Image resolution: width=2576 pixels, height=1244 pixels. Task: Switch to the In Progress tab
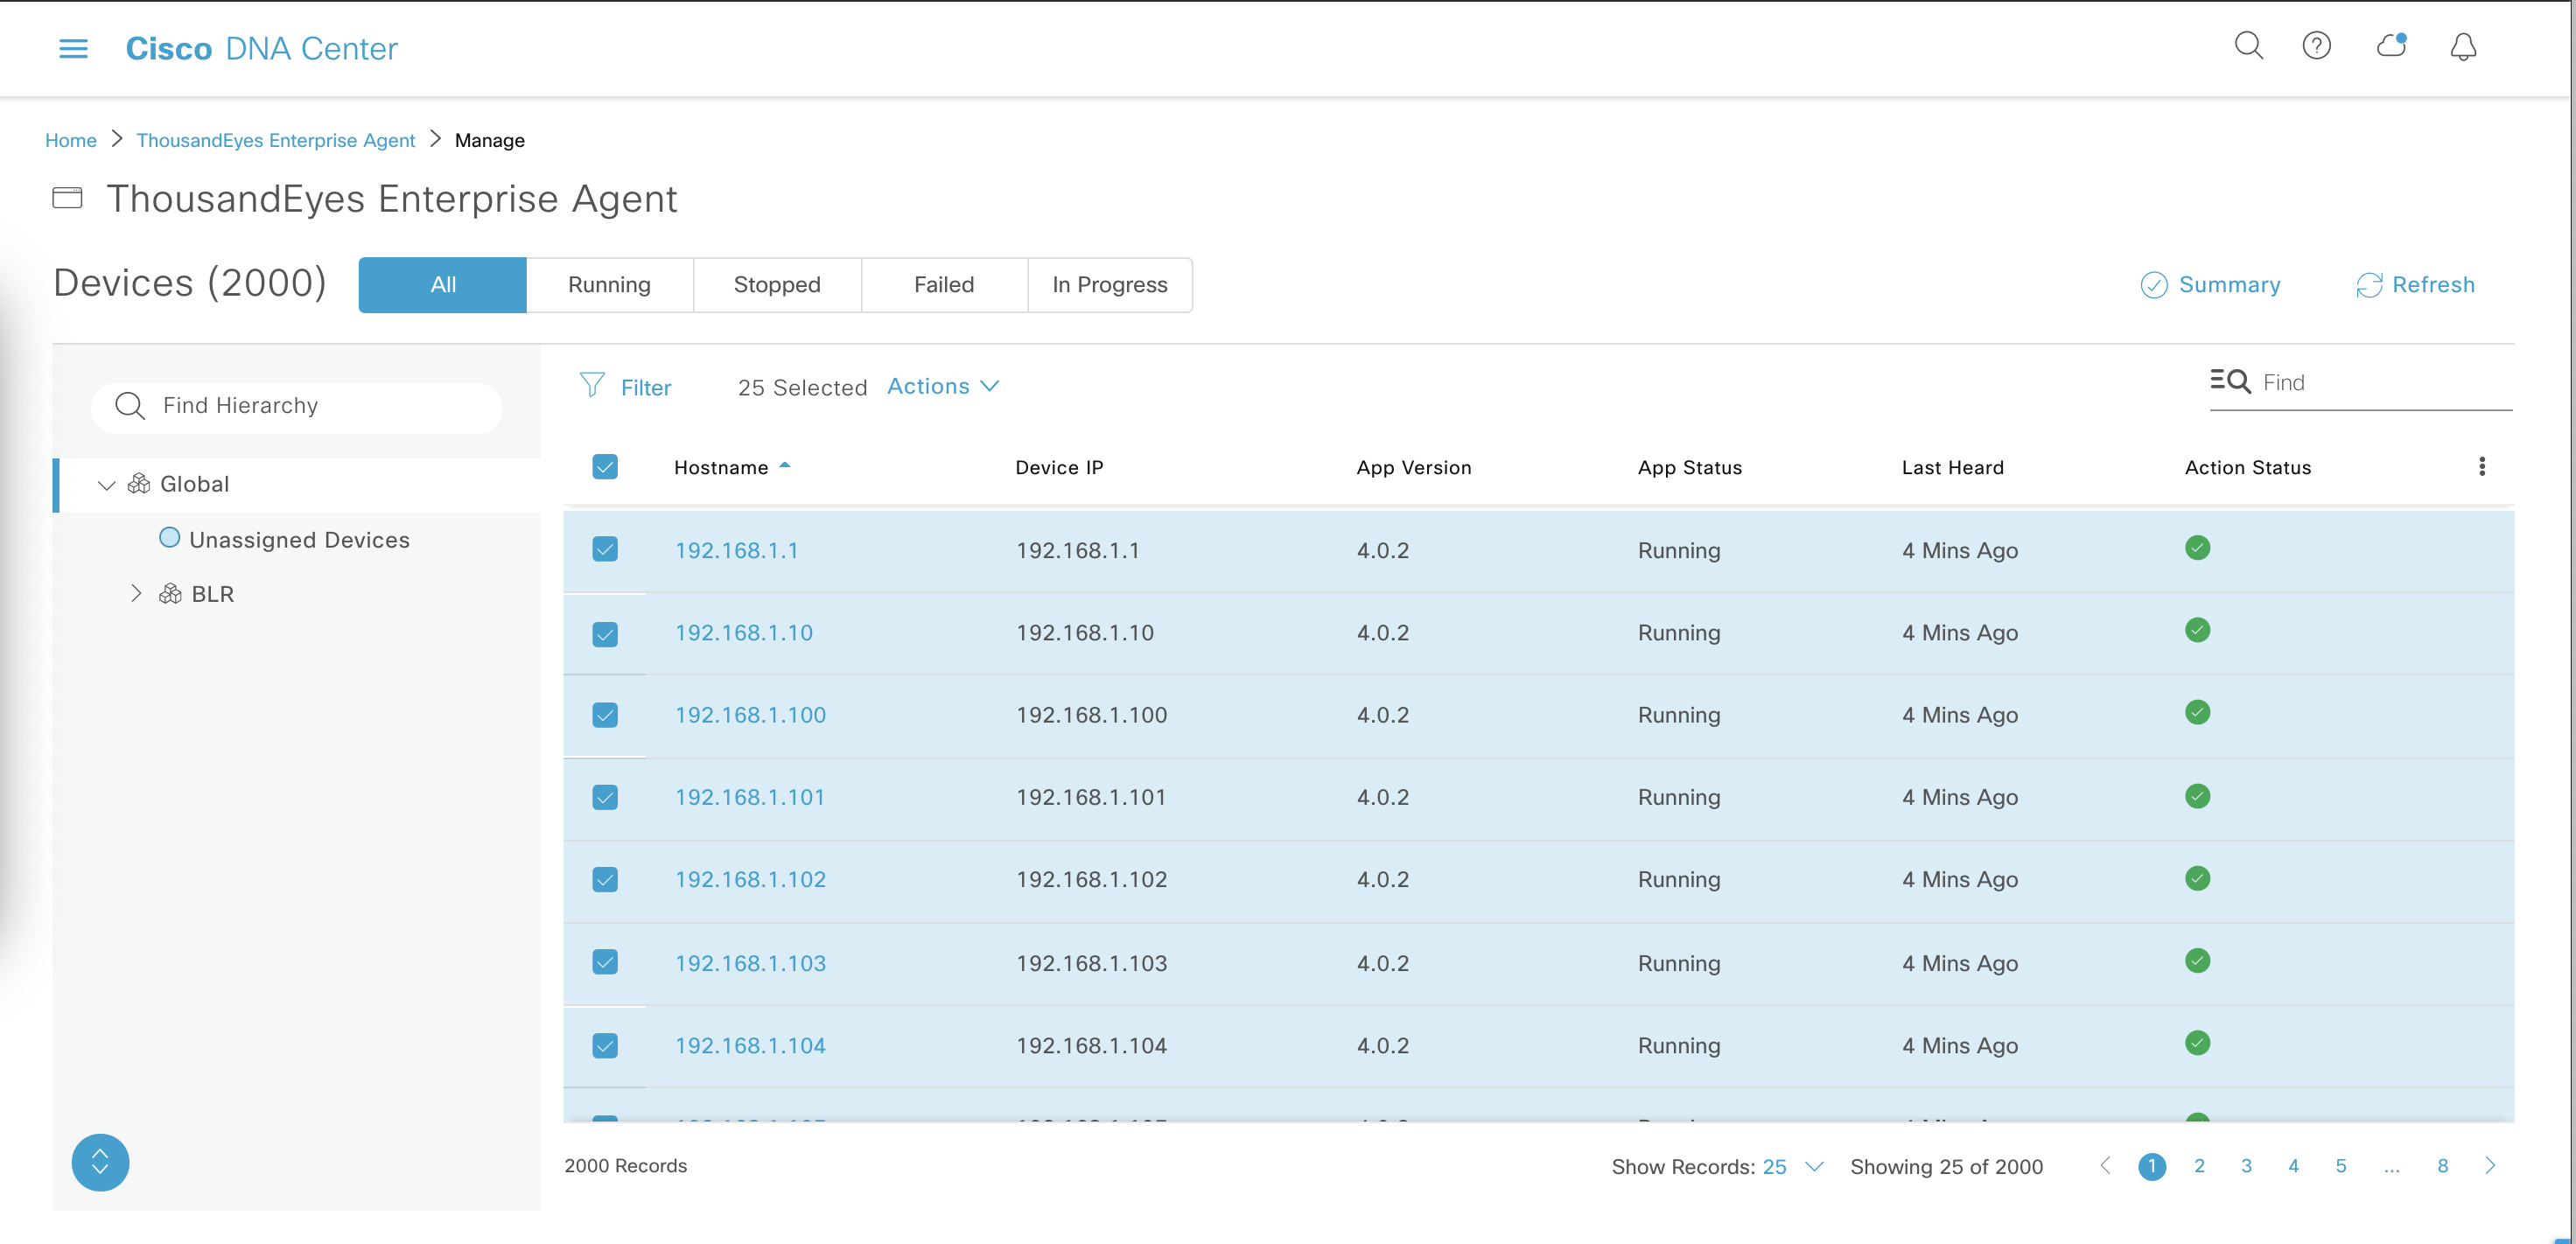click(1109, 285)
